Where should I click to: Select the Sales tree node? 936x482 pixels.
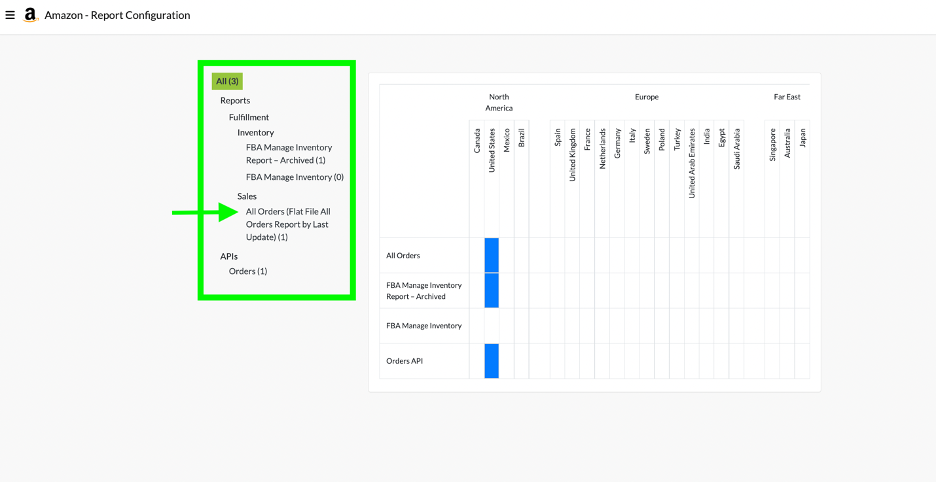(x=247, y=196)
